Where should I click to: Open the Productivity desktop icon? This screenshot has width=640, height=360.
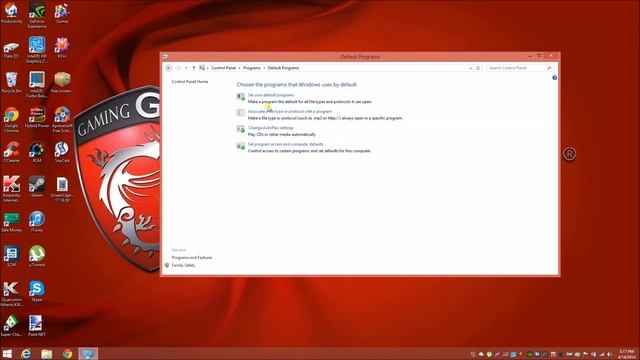pos(11,13)
